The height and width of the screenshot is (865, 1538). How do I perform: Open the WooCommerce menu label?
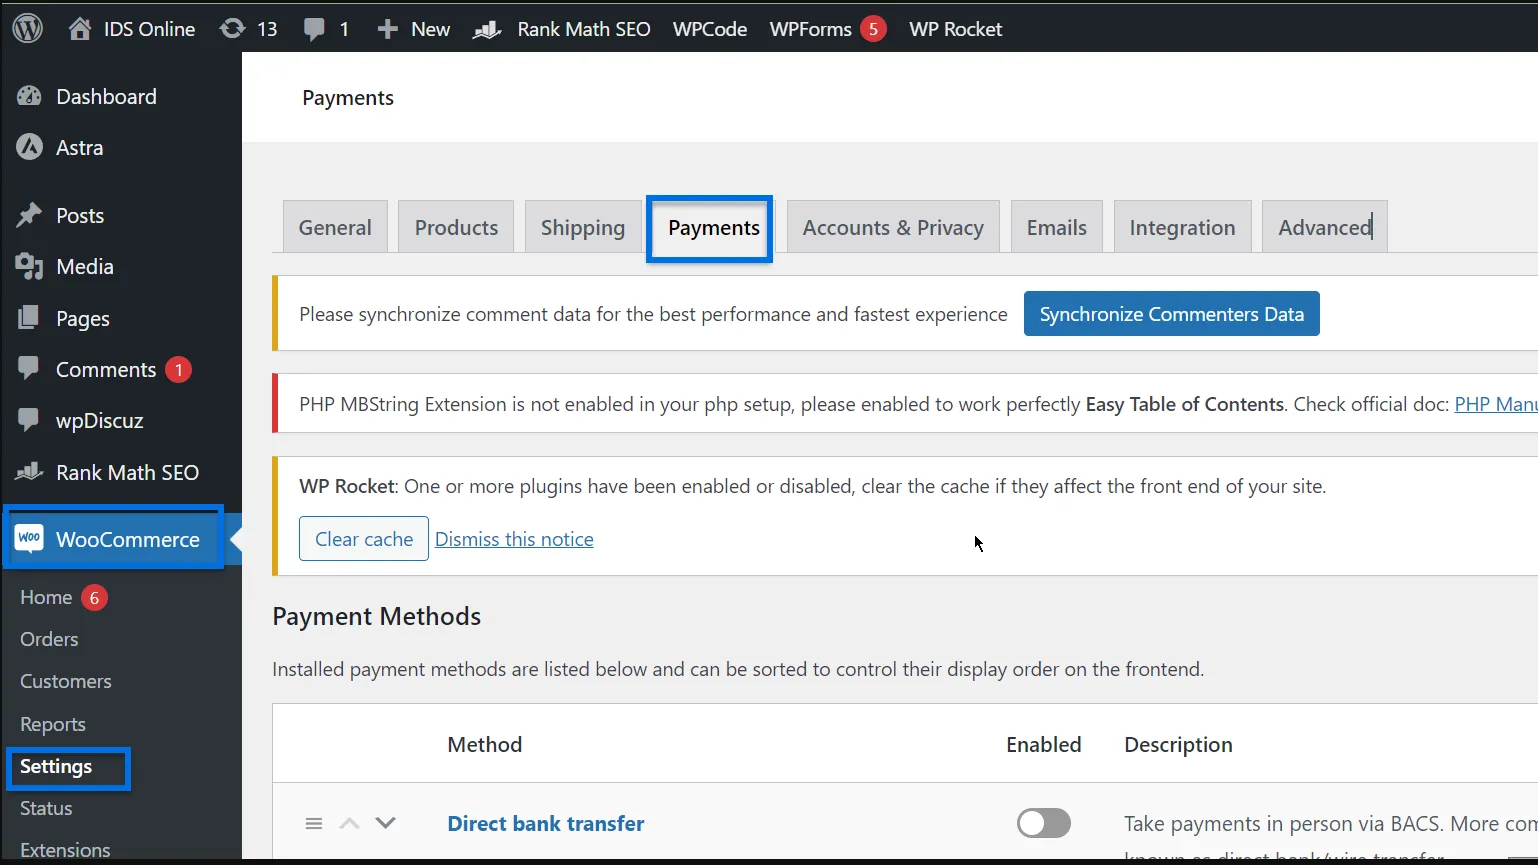[128, 539]
